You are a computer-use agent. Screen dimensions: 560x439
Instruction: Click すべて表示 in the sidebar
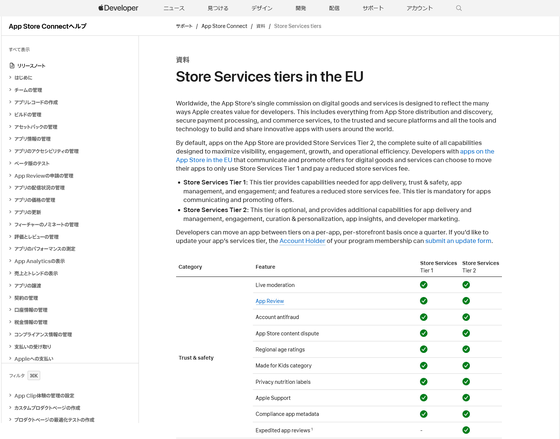pos(19,49)
